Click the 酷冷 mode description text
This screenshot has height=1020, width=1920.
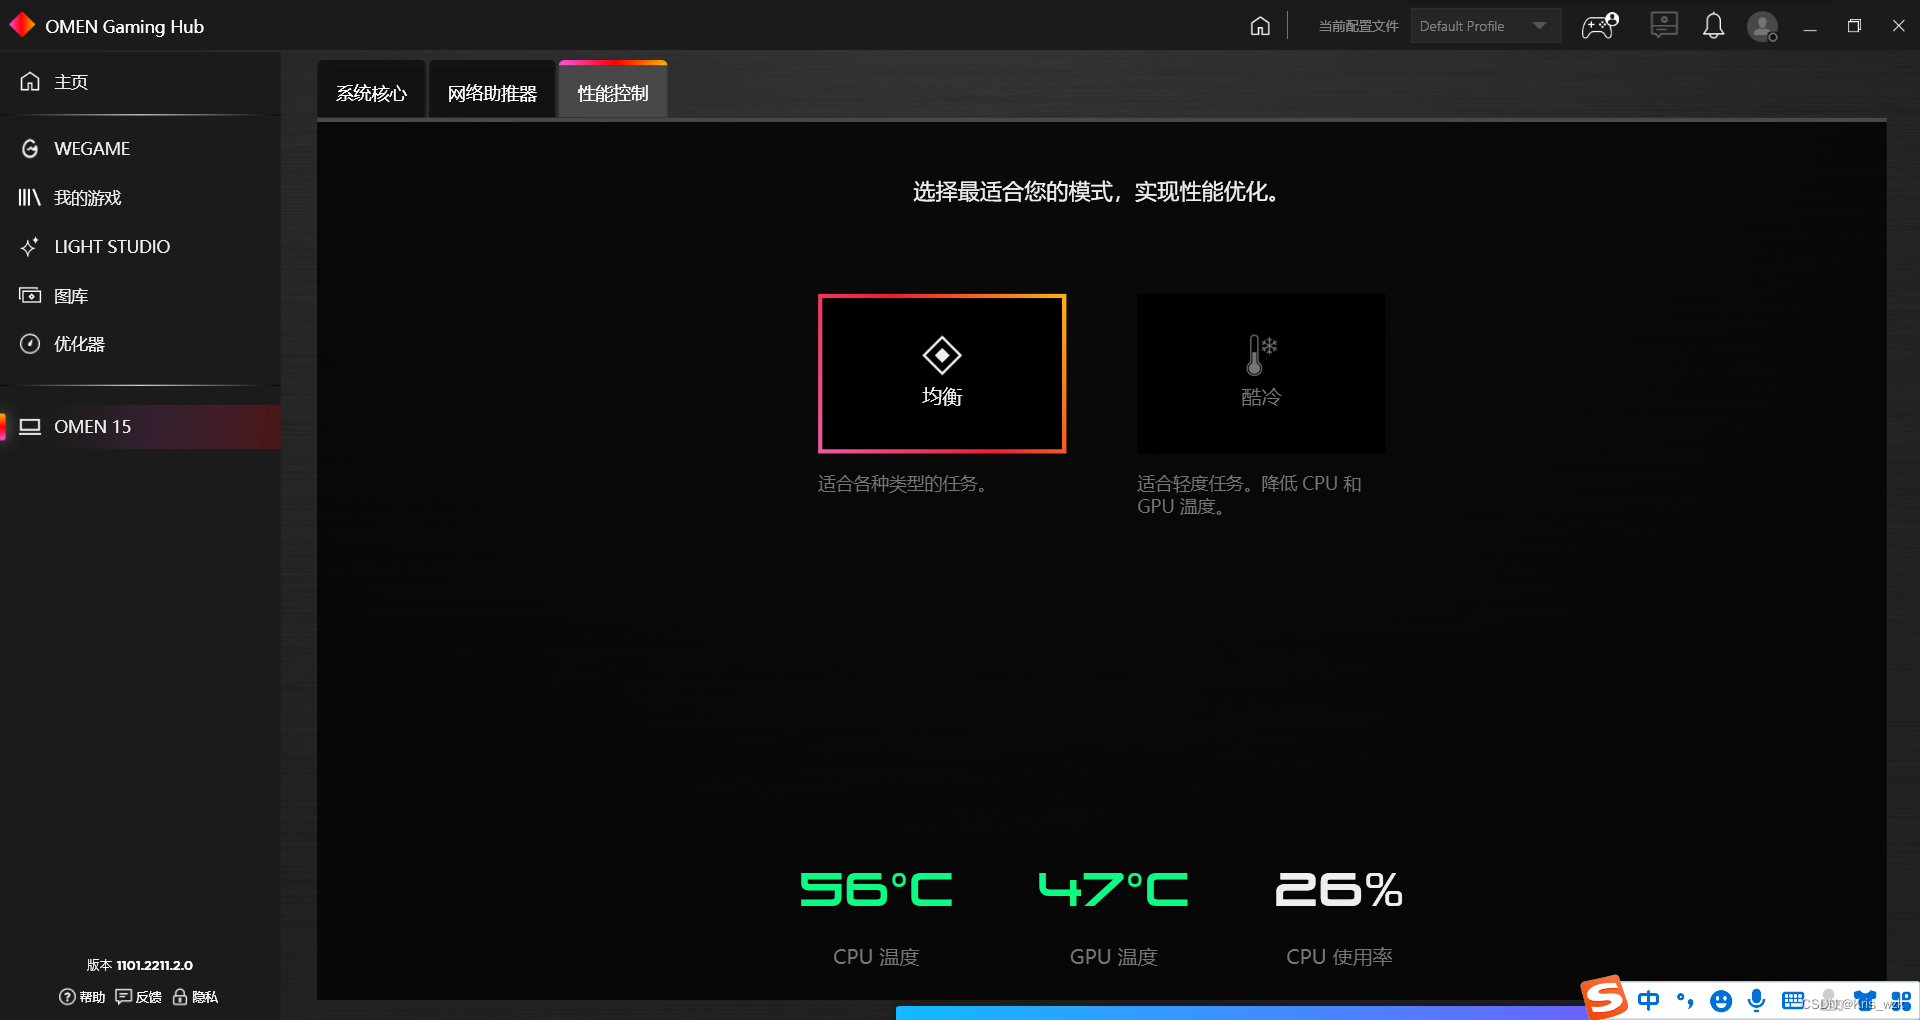click(x=1249, y=495)
